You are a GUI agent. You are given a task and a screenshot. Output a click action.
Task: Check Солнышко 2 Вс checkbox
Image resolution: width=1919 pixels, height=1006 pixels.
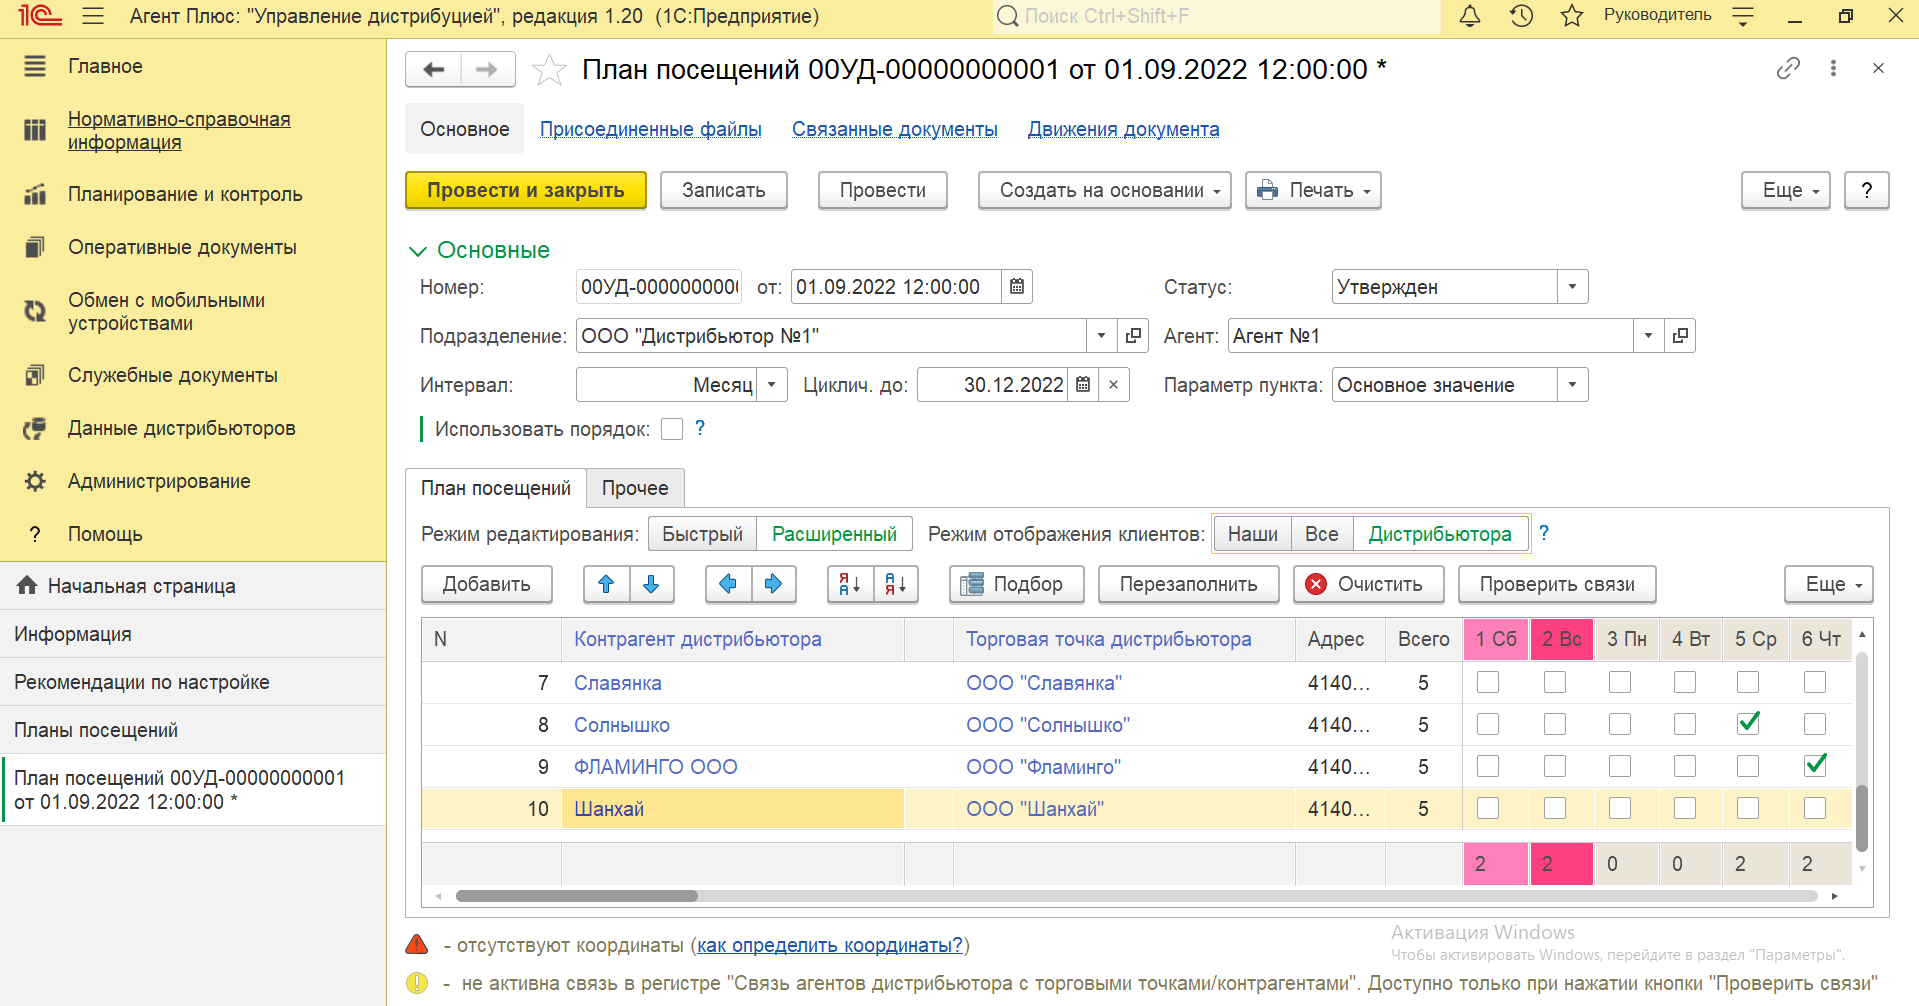coord(1555,724)
